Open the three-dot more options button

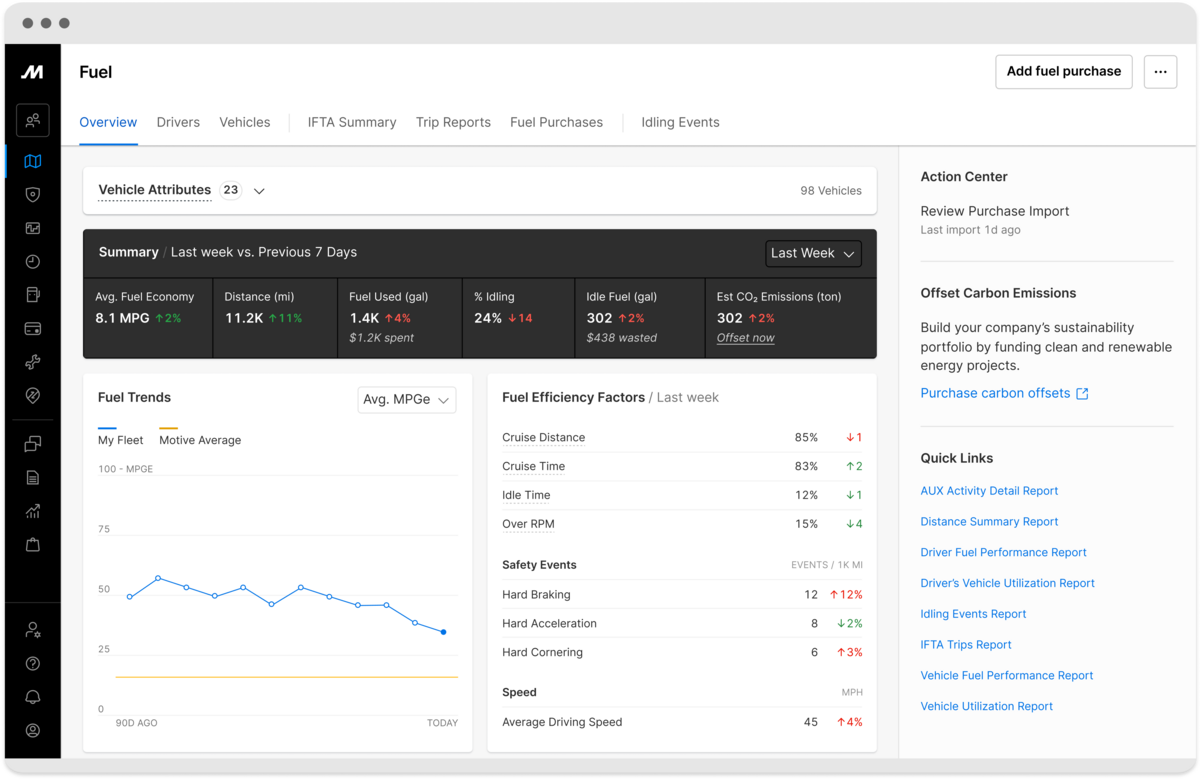tap(1160, 72)
